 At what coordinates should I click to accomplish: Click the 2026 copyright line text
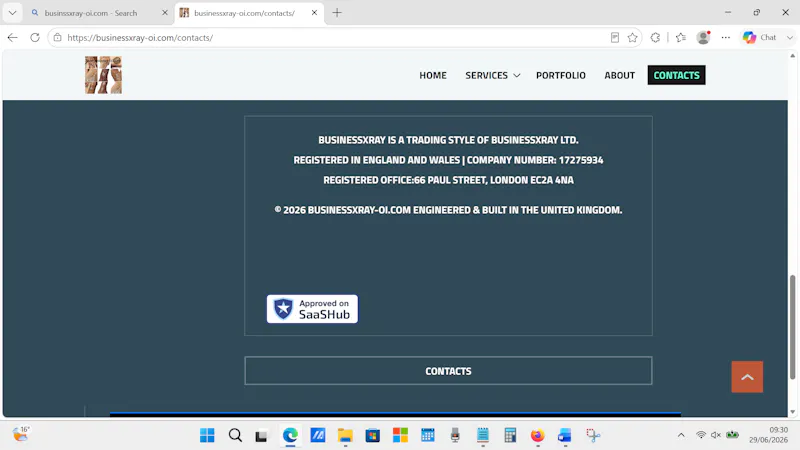[448, 210]
